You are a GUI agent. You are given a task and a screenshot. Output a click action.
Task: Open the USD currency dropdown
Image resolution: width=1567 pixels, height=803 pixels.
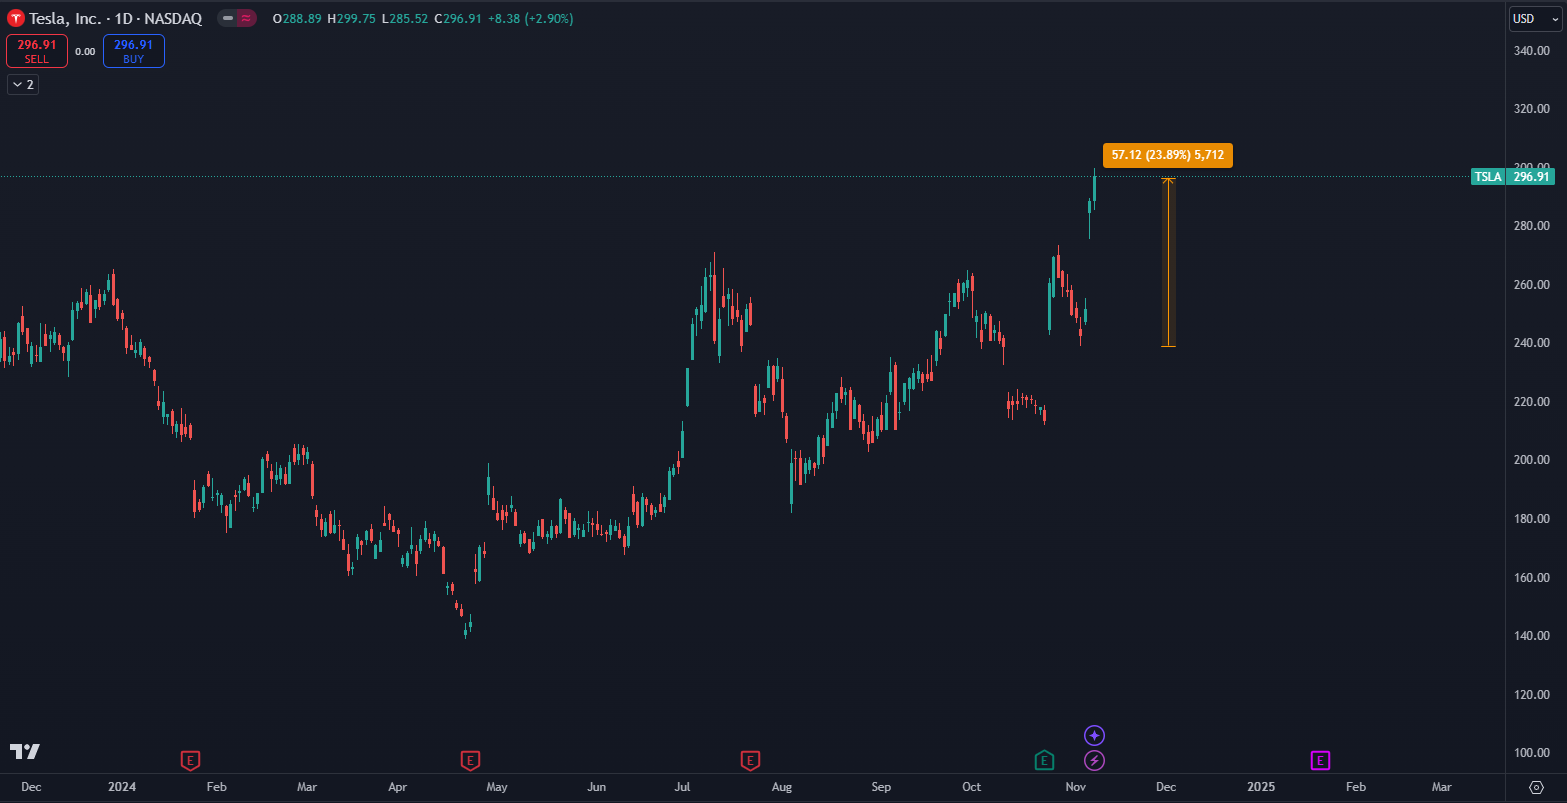click(1536, 19)
